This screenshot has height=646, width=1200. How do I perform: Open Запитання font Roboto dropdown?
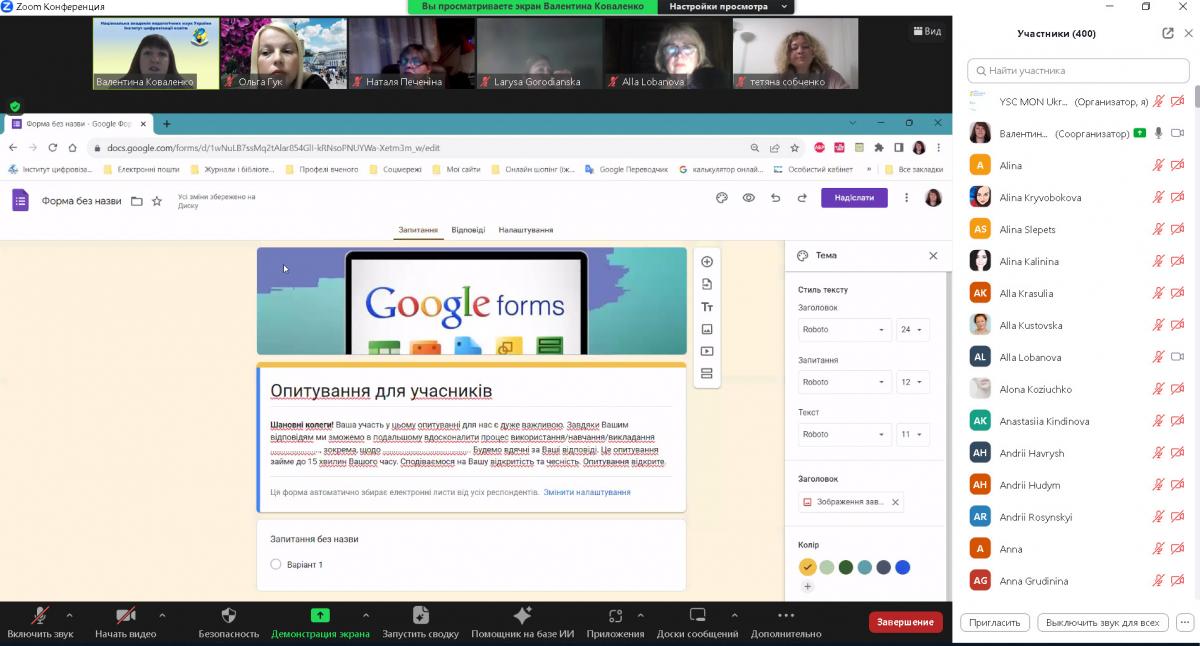click(844, 382)
